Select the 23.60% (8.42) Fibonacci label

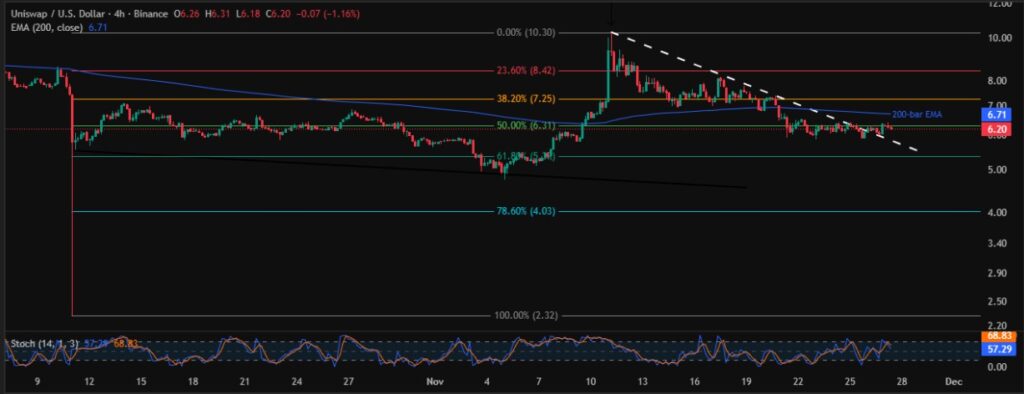[526, 71]
